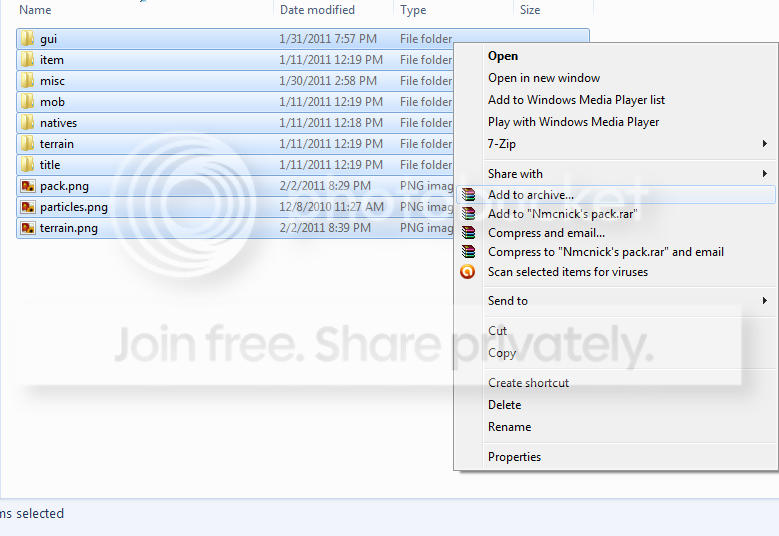779x536 pixels.
Task: Sort files by Name column header
Action: 36,10
